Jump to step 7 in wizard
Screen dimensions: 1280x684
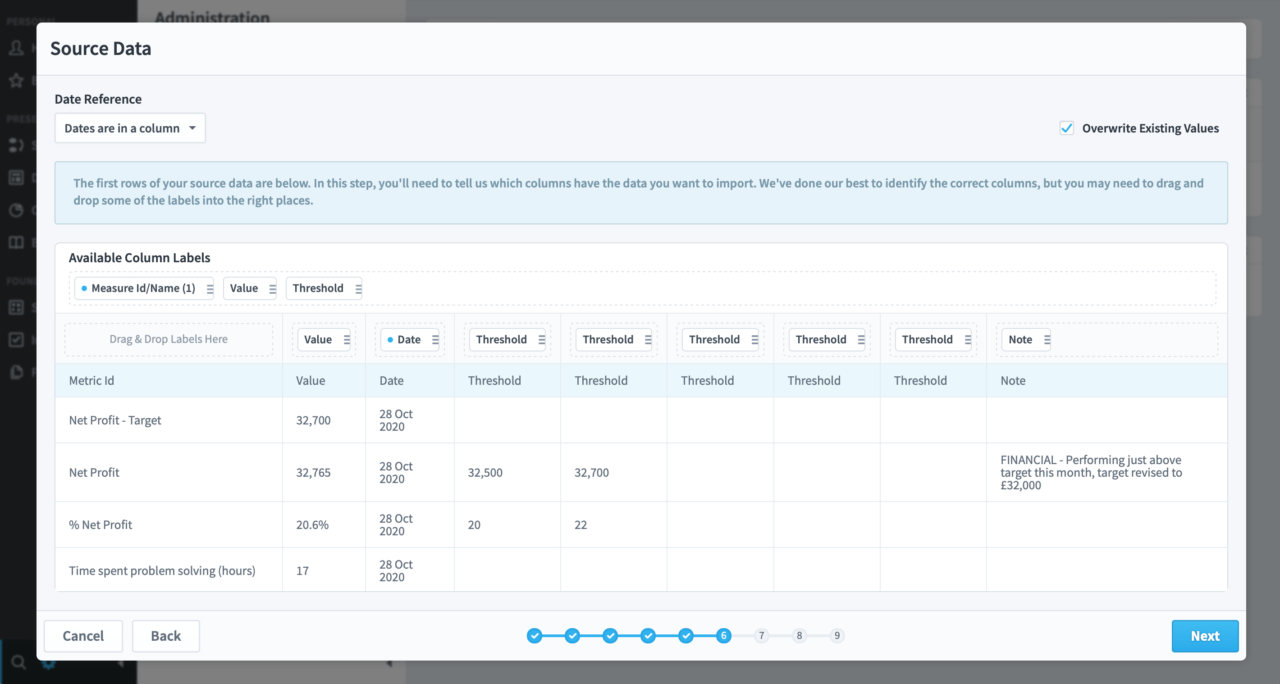pos(761,636)
